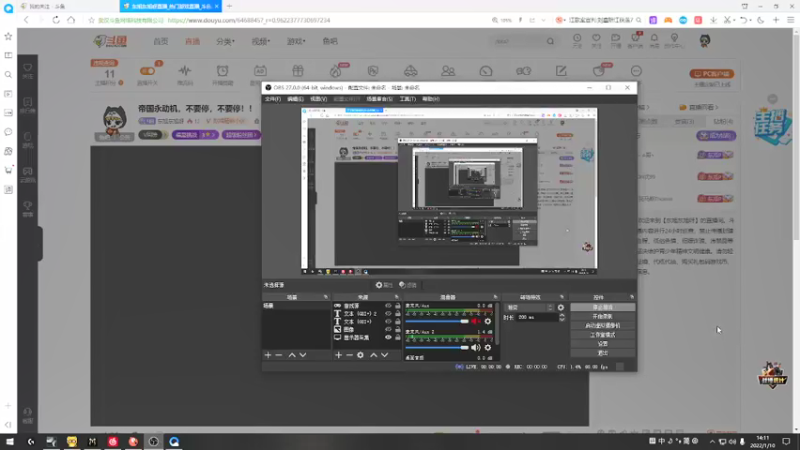800x450 pixels.
Task: Open OBS 编辑(E) menu
Action: coord(295,99)
